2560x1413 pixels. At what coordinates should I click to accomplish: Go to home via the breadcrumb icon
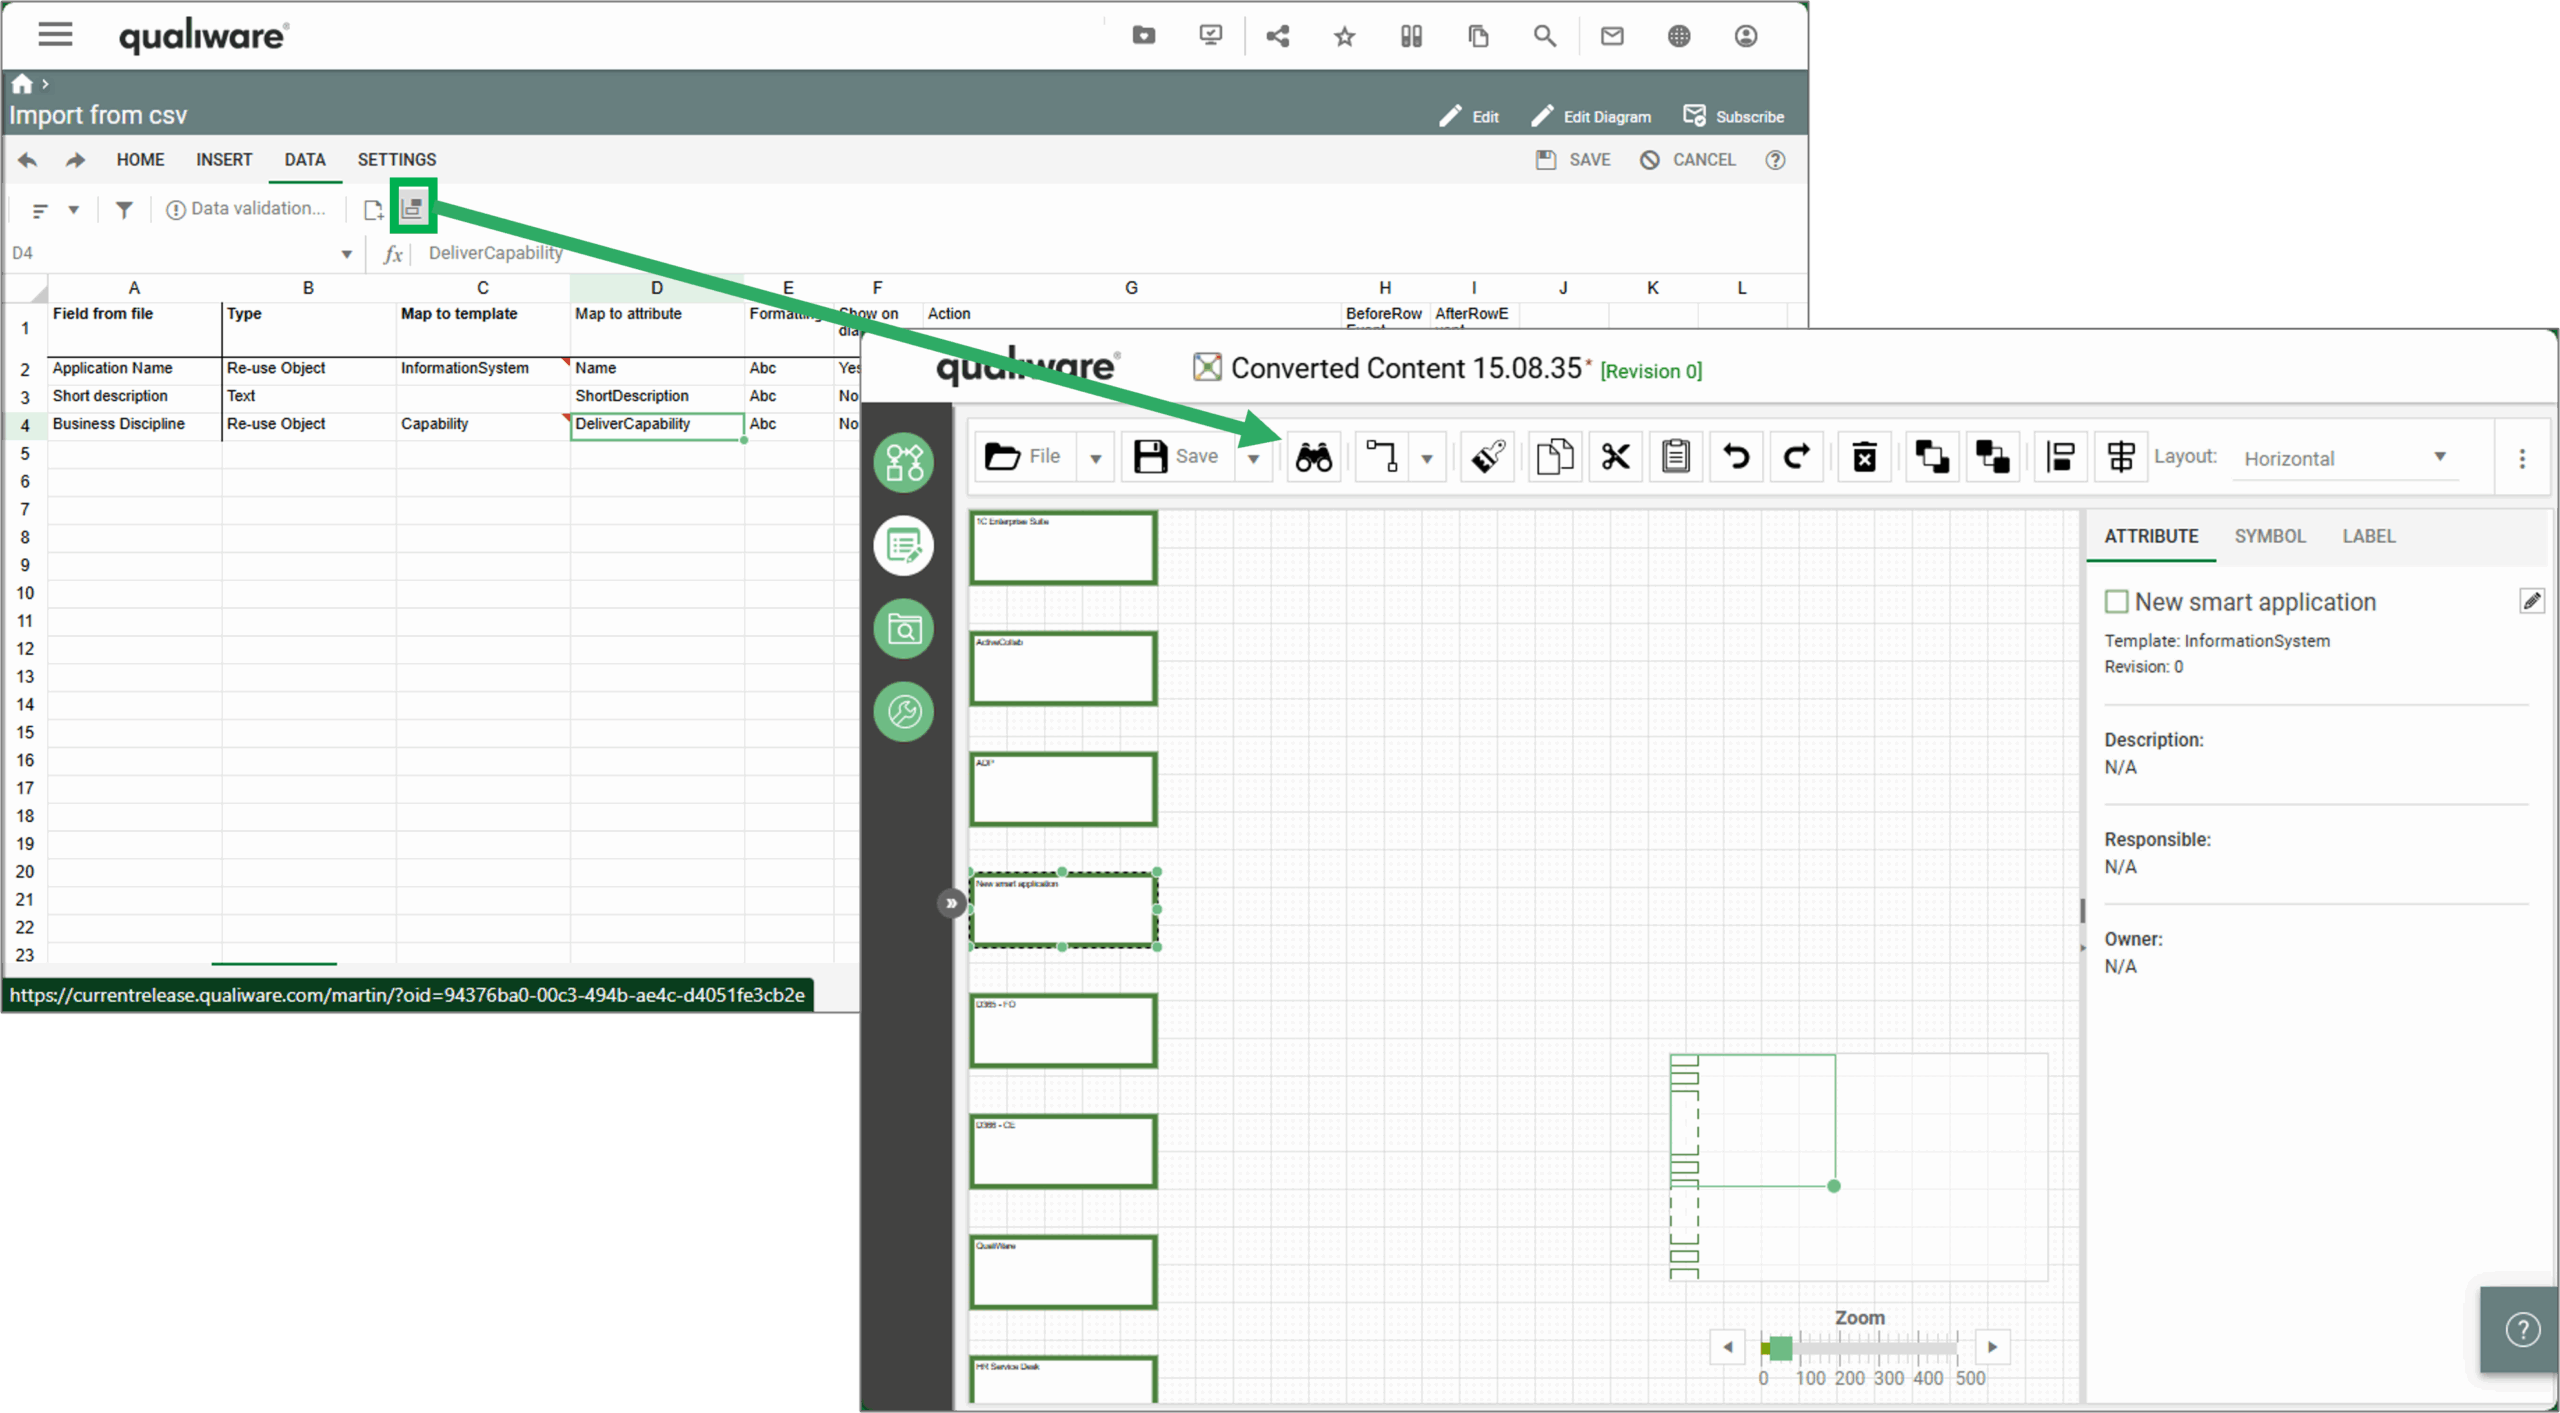click(22, 84)
